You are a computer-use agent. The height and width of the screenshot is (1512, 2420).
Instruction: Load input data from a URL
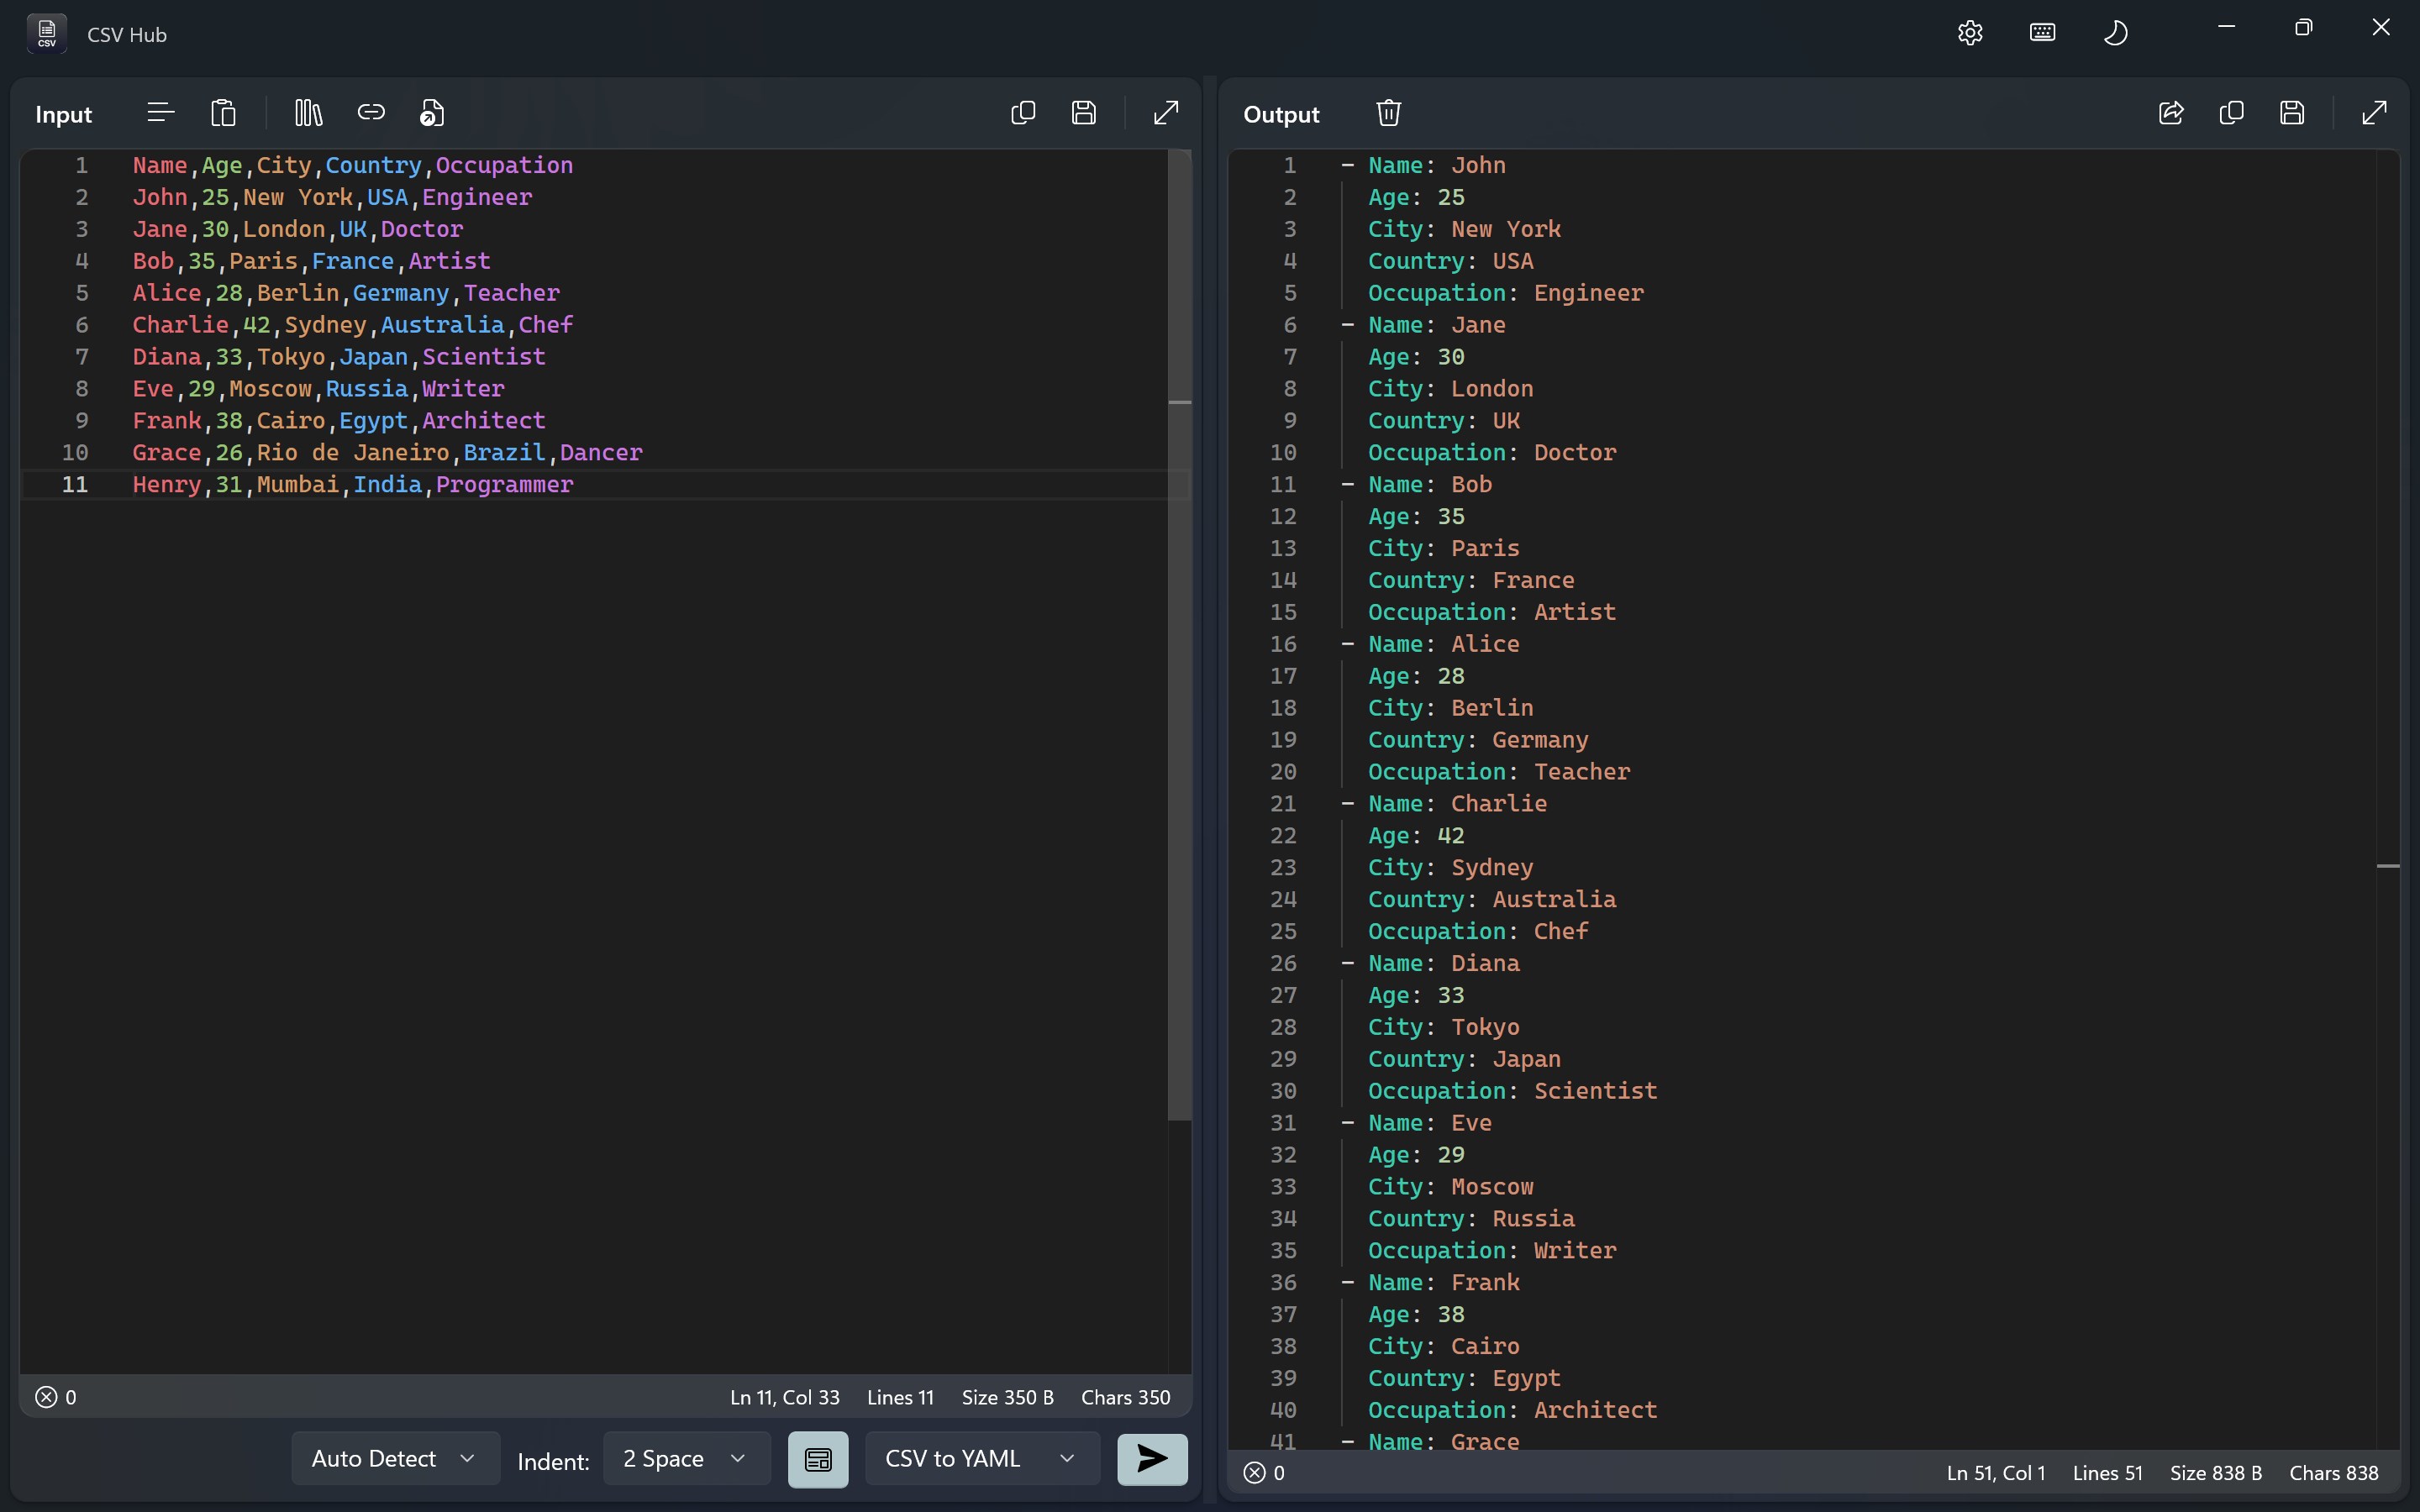pos(371,112)
